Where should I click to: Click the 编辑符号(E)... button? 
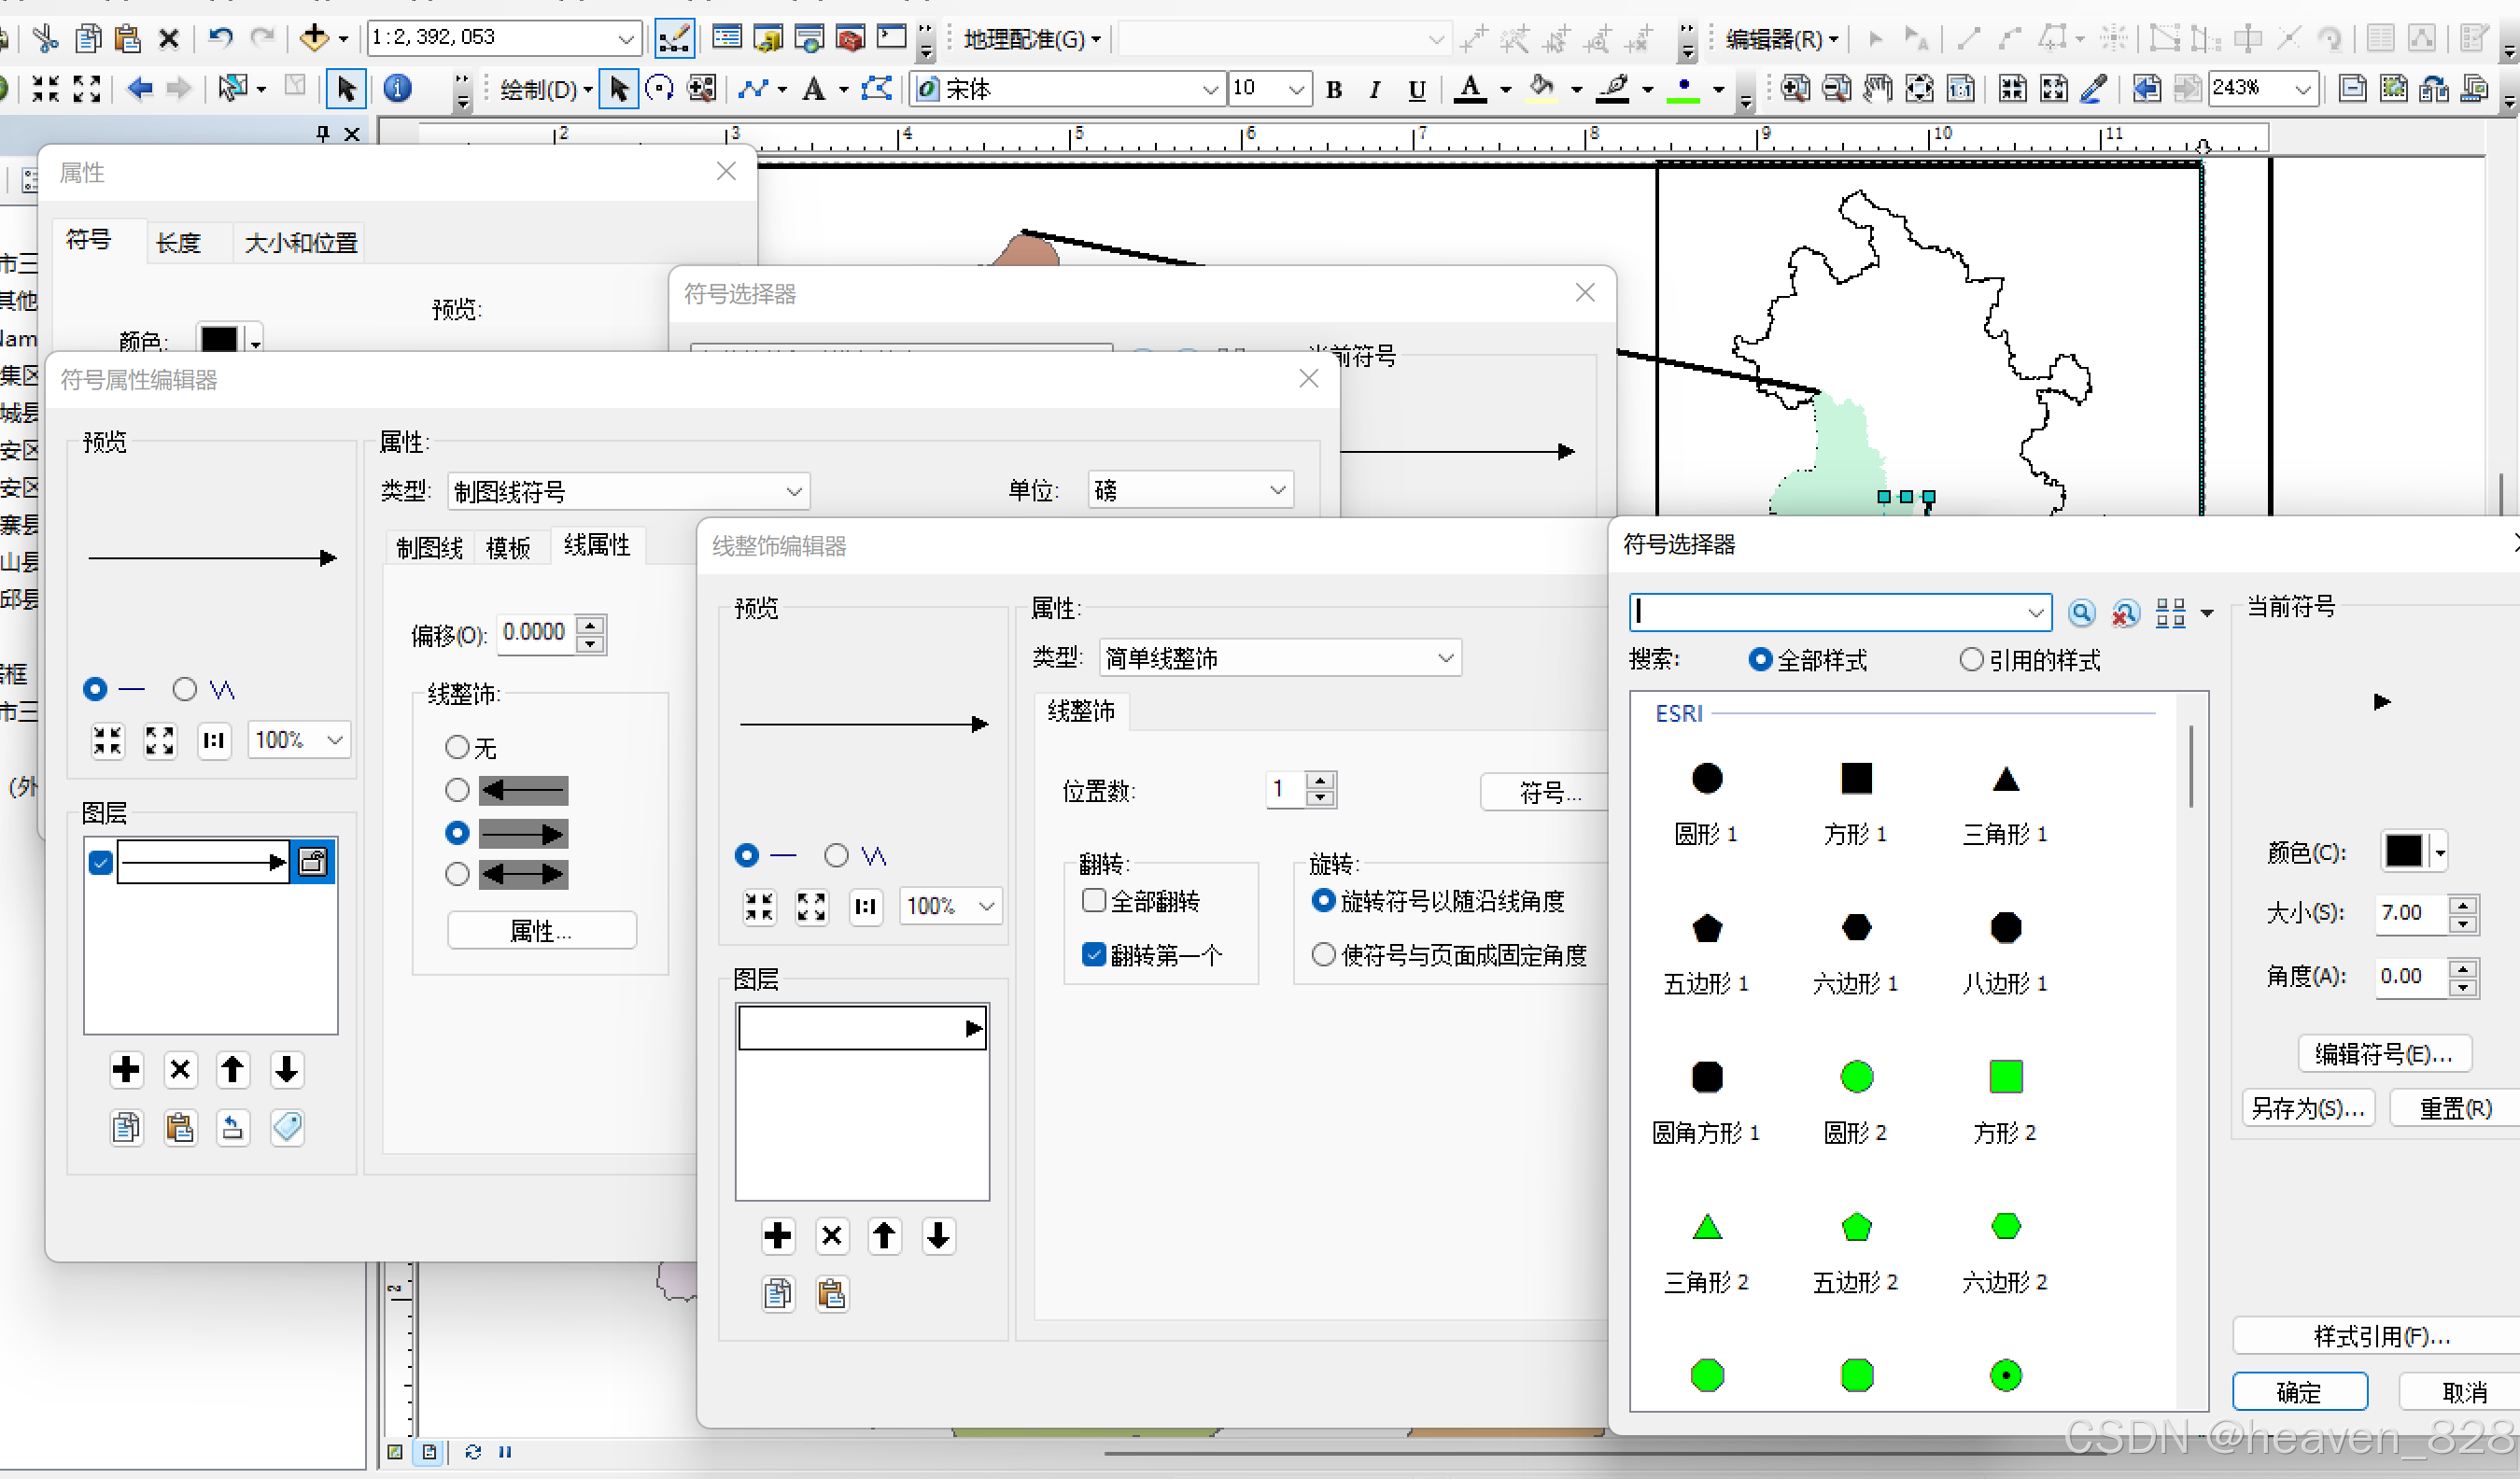[2383, 1054]
